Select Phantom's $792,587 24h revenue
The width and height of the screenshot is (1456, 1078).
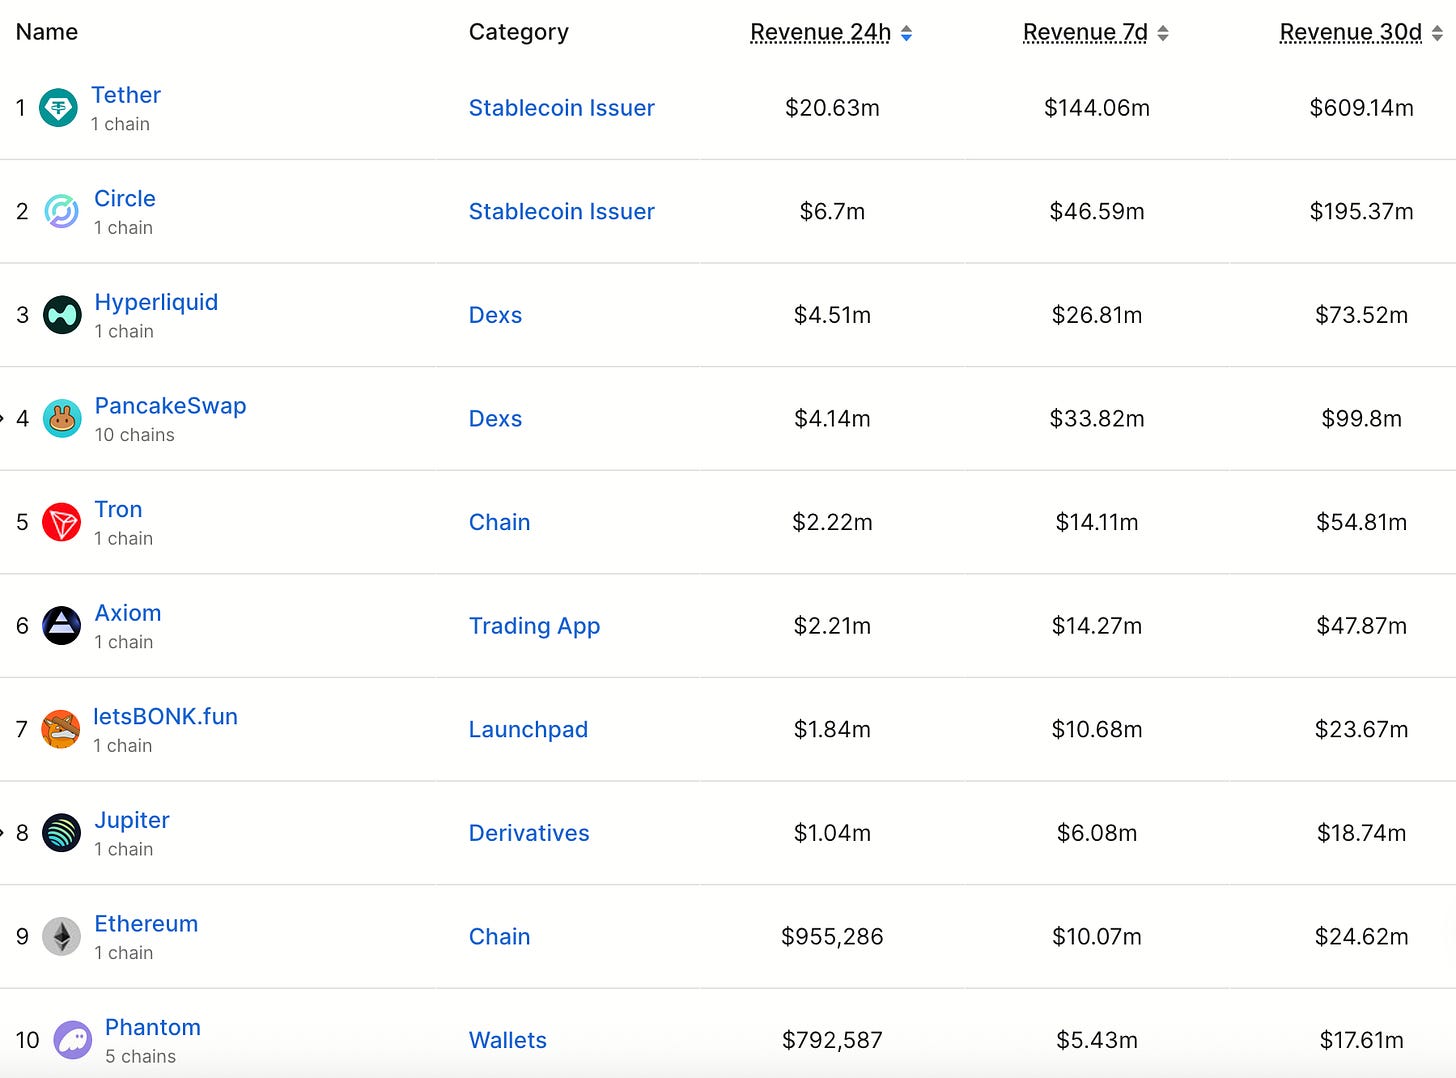pos(832,1040)
